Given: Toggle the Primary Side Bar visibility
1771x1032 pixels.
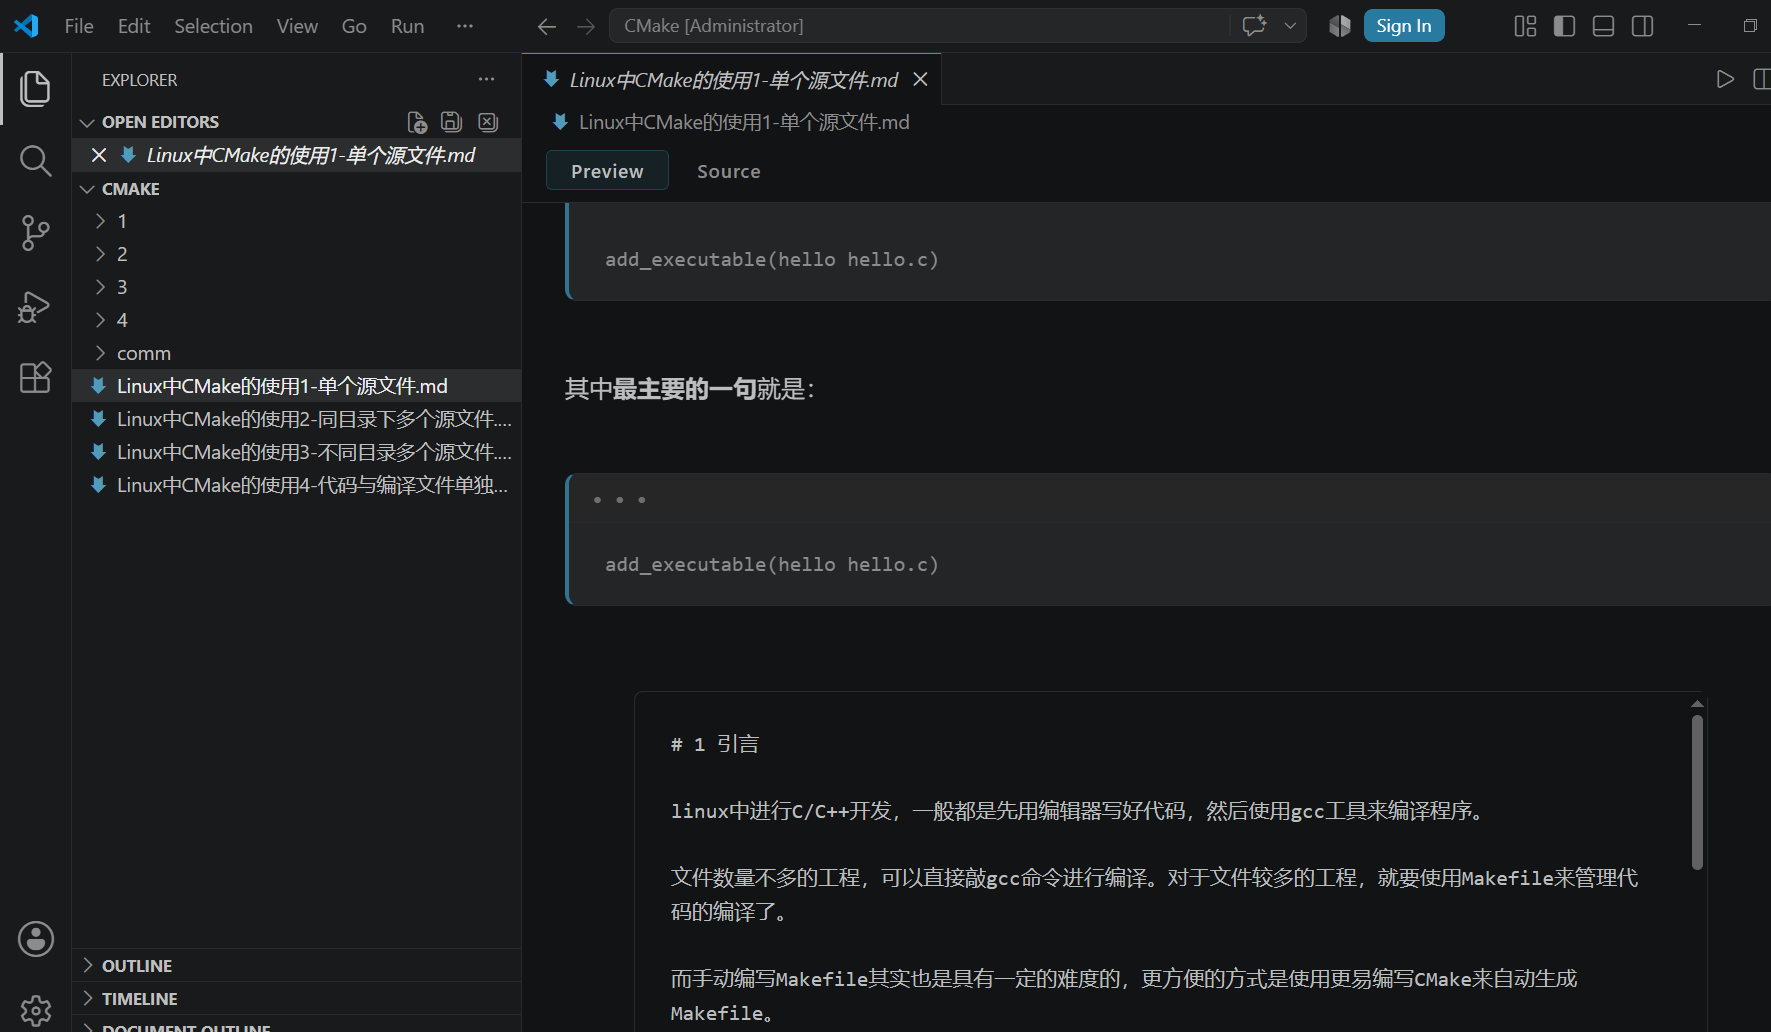Looking at the screenshot, I should pyautogui.click(x=1564, y=26).
